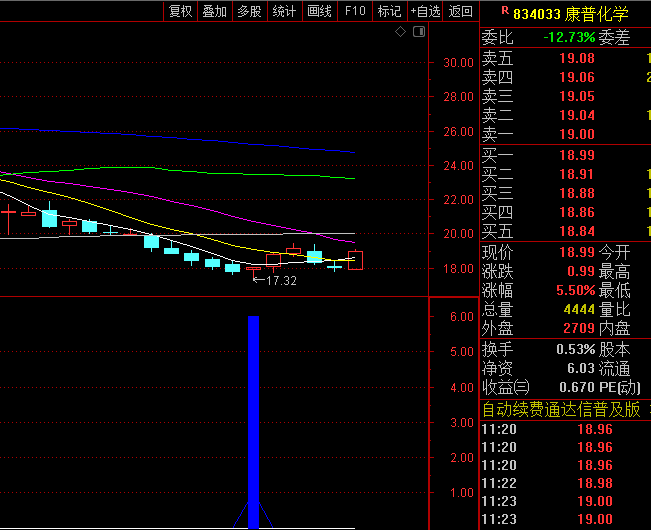The height and width of the screenshot is (530, 651).
Task: Open the 叠加 overlay option
Action: (214, 12)
